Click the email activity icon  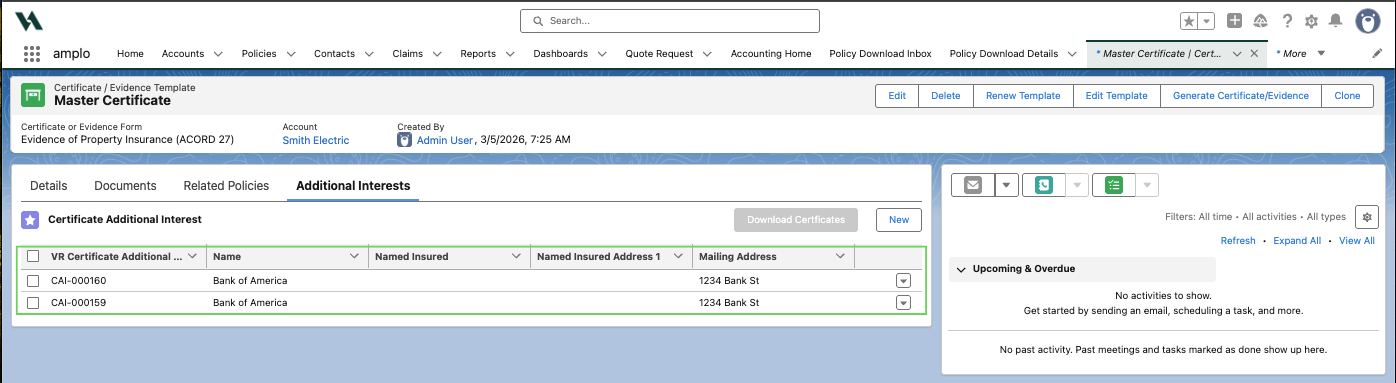pyautogui.click(x=973, y=185)
